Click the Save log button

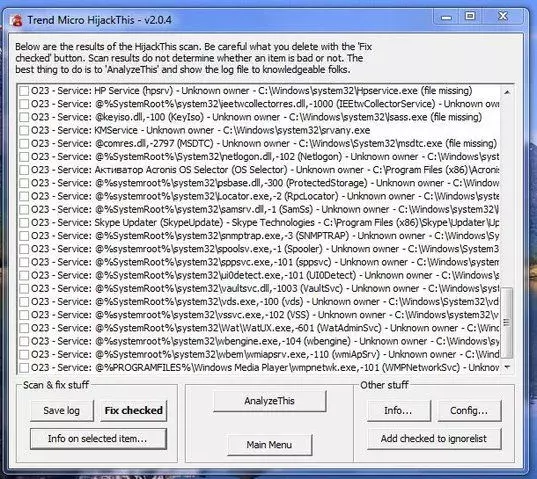tap(62, 411)
